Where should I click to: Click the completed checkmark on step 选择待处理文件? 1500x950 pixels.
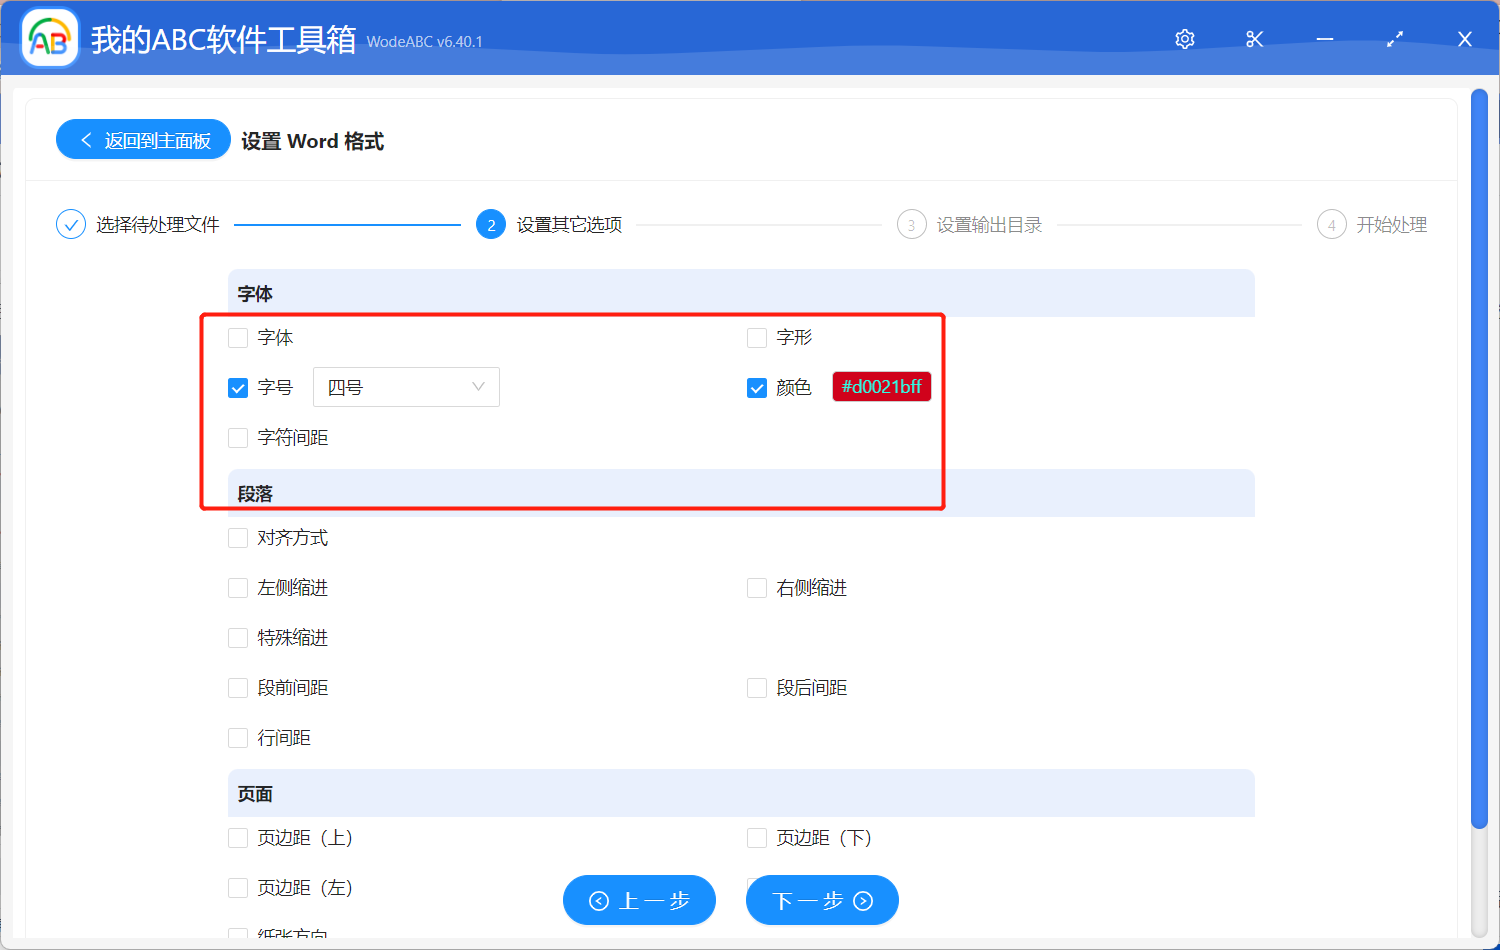pyautogui.click(x=70, y=224)
